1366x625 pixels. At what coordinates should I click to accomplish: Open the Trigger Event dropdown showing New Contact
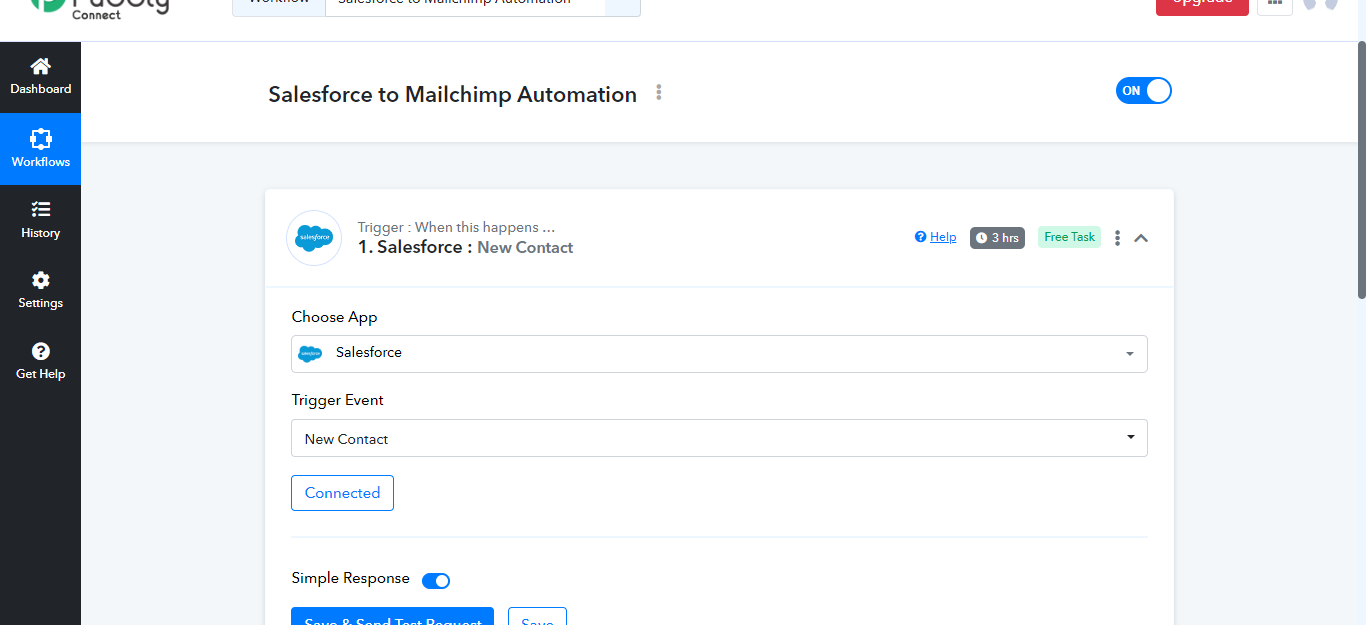pyautogui.click(x=719, y=438)
